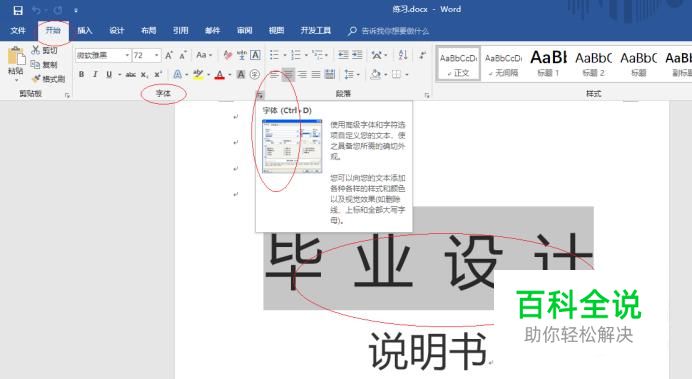Click the increase indent icon
The image size is (692, 379).
point(357,55)
